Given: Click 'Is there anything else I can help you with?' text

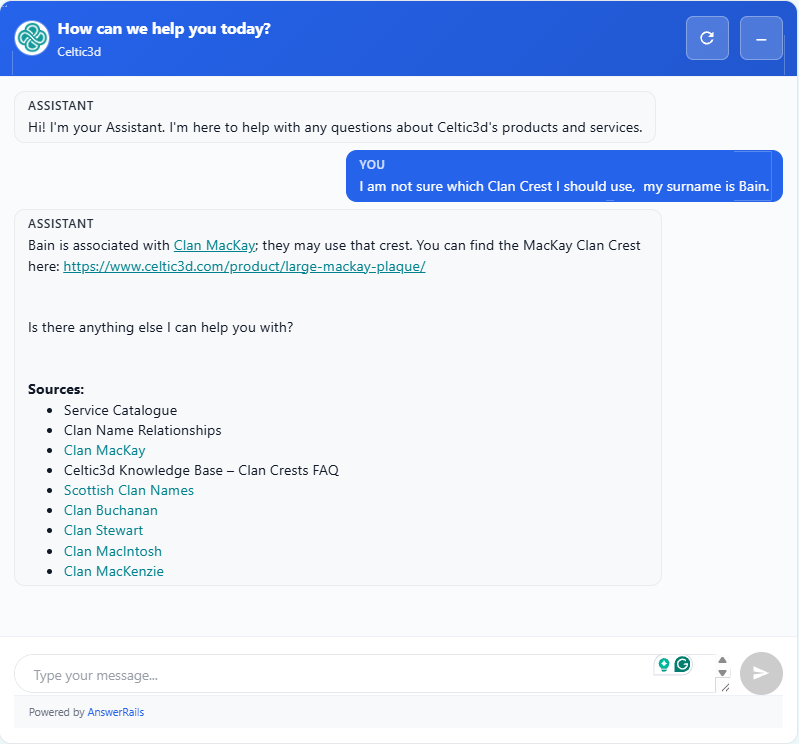Looking at the screenshot, I should point(161,327).
